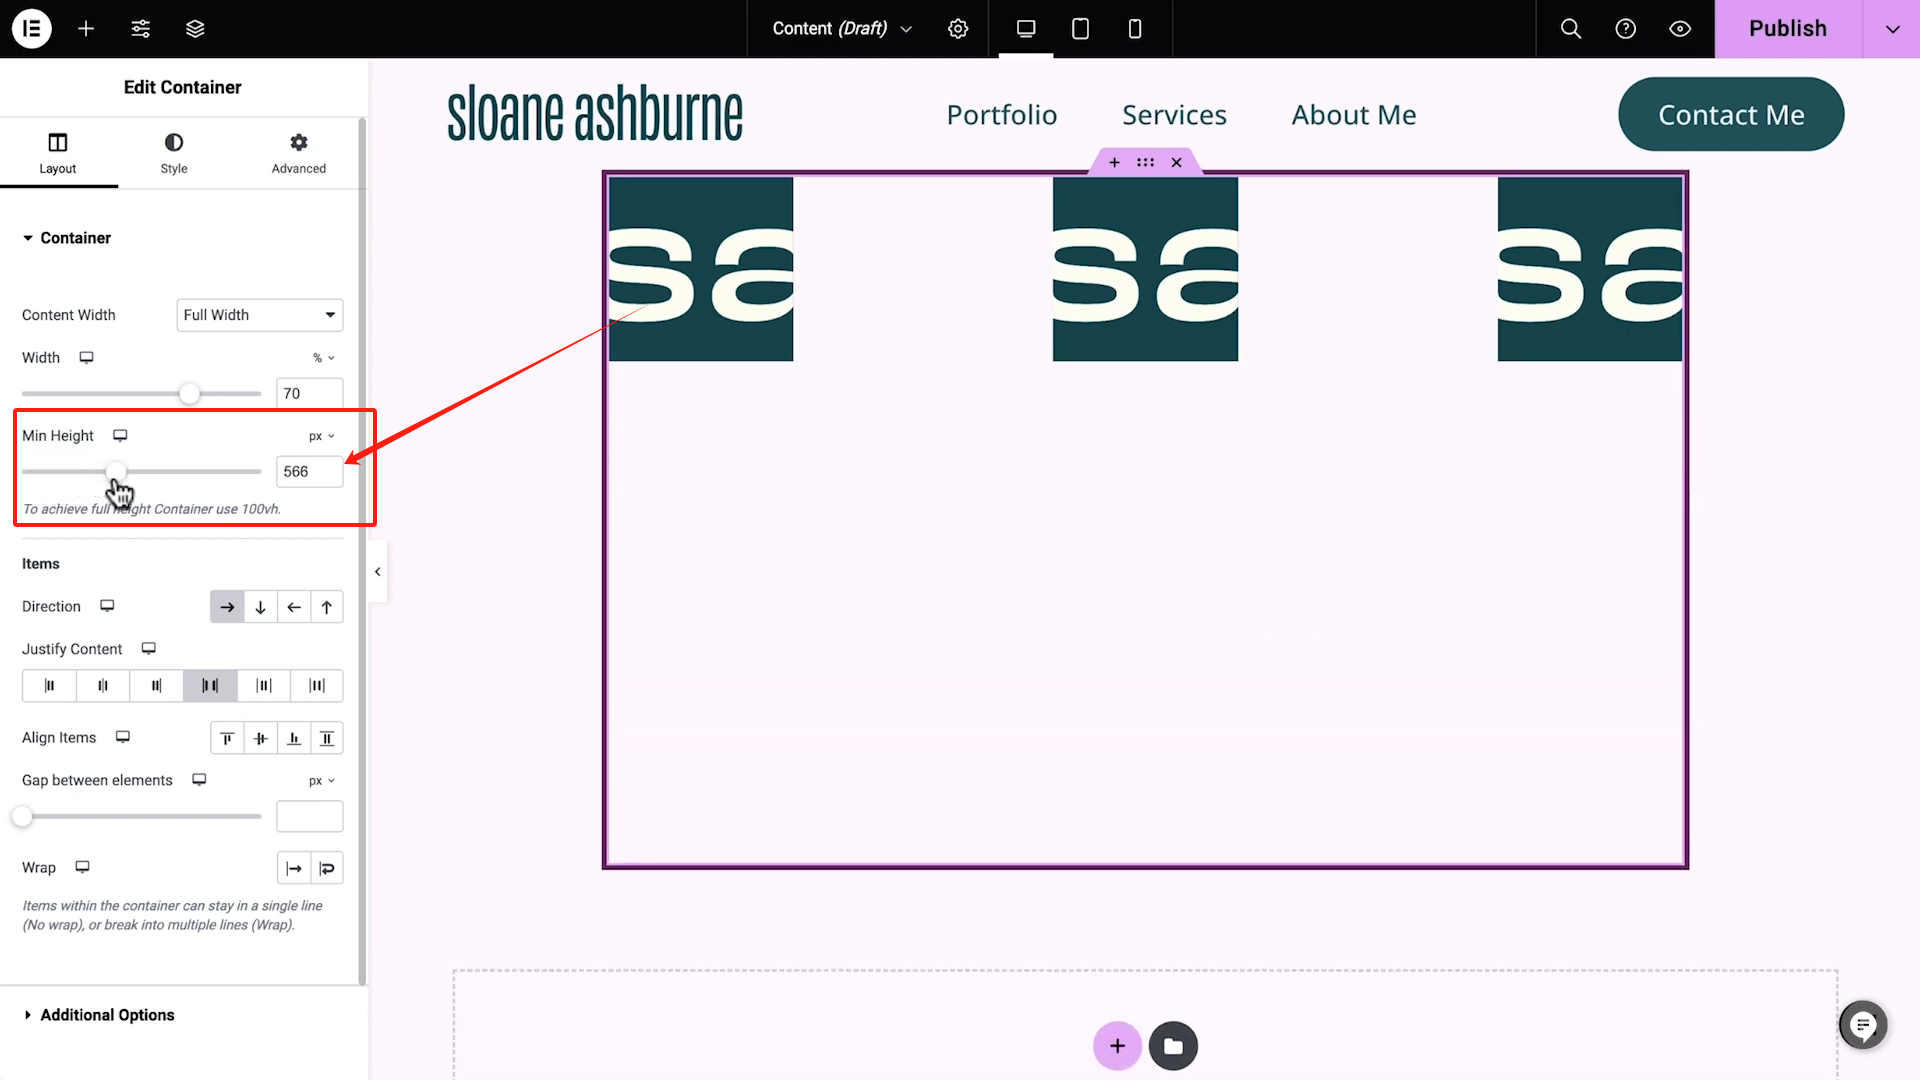Switch to mobile device preview
This screenshot has width=1920, height=1080.
(x=1134, y=28)
